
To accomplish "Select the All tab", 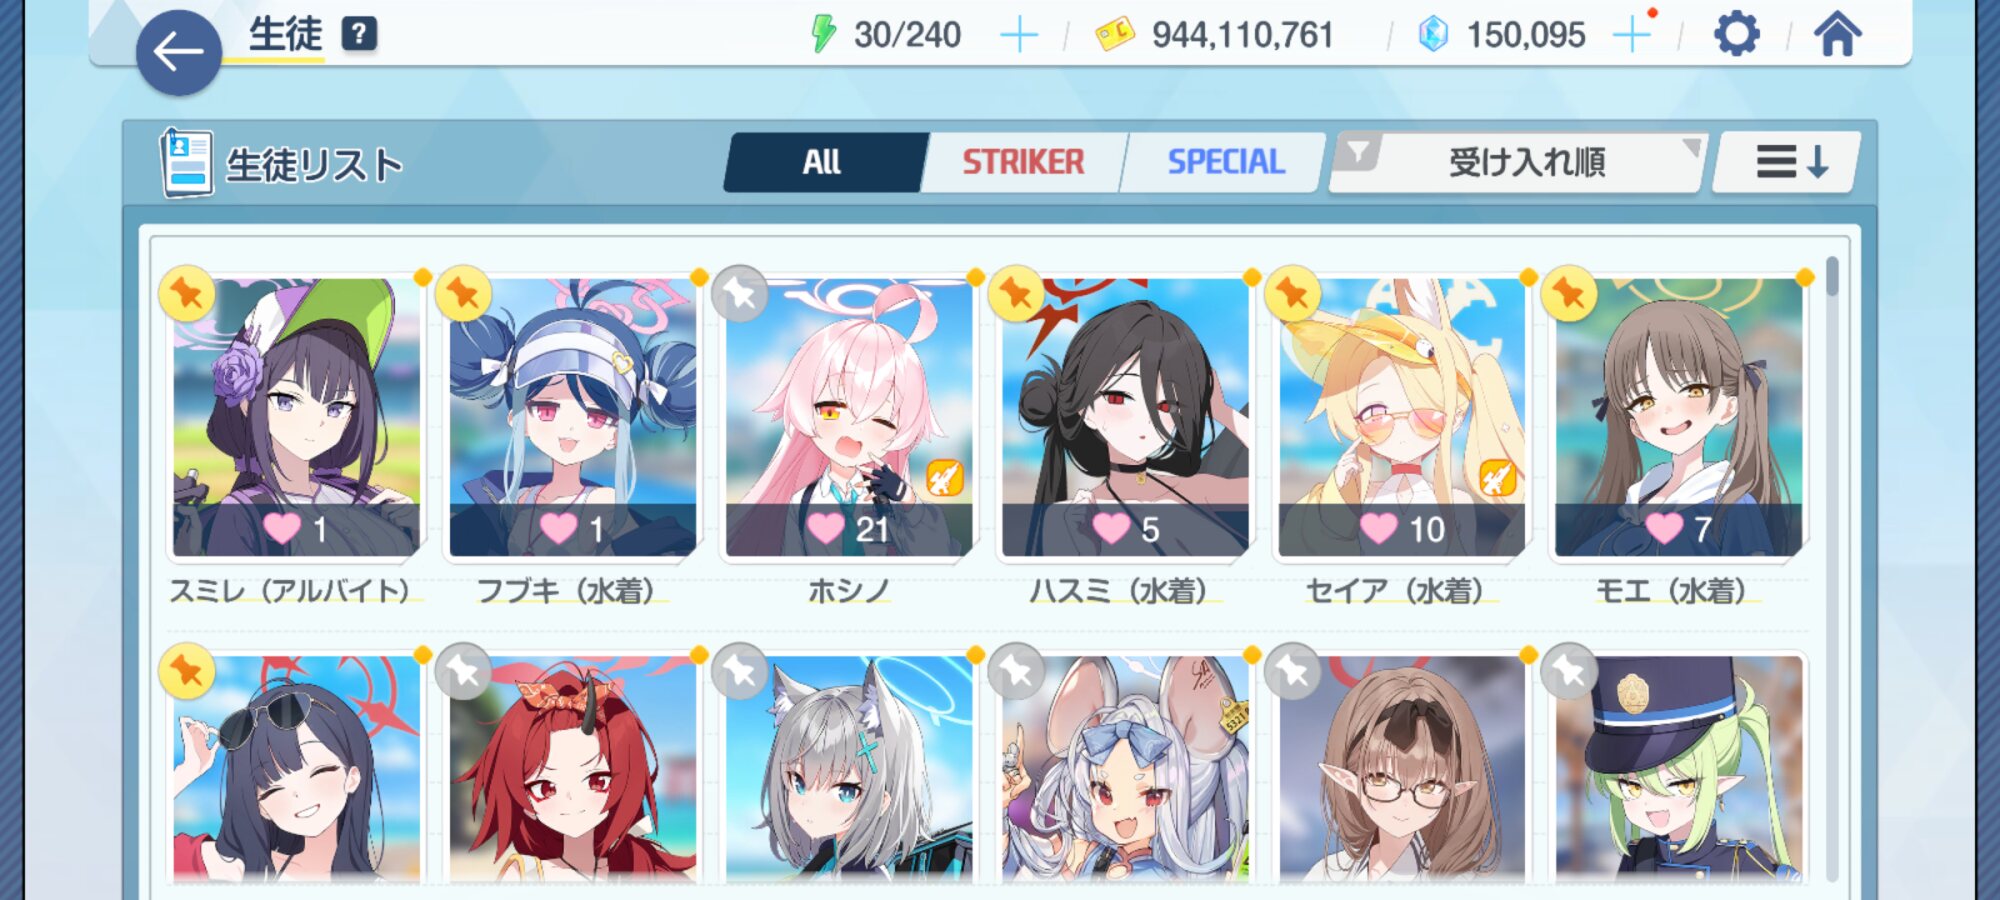I will 822,162.
